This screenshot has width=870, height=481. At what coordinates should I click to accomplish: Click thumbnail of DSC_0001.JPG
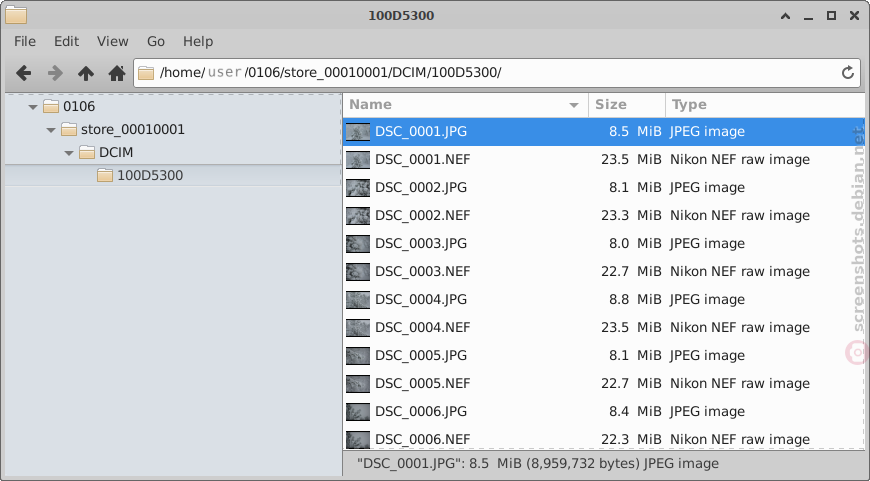pos(358,132)
